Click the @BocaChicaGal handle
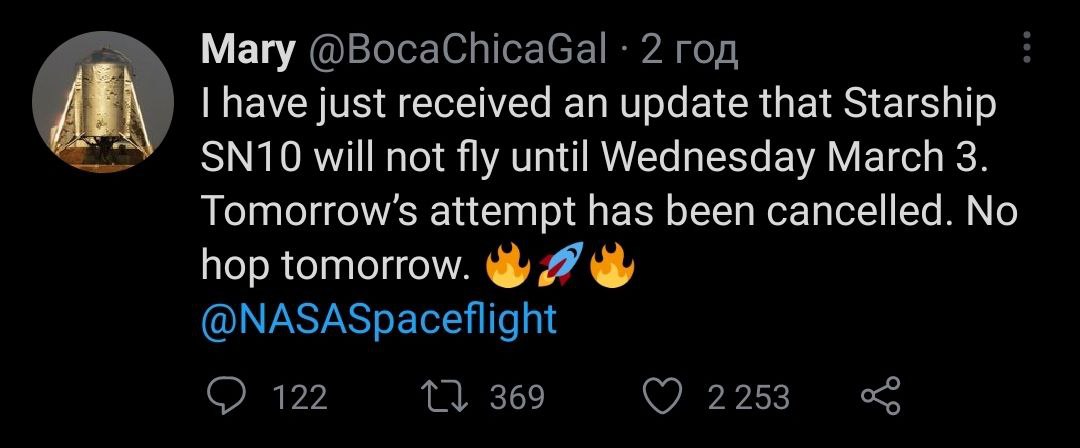This screenshot has height=448, width=1080. (x=459, y=49)
